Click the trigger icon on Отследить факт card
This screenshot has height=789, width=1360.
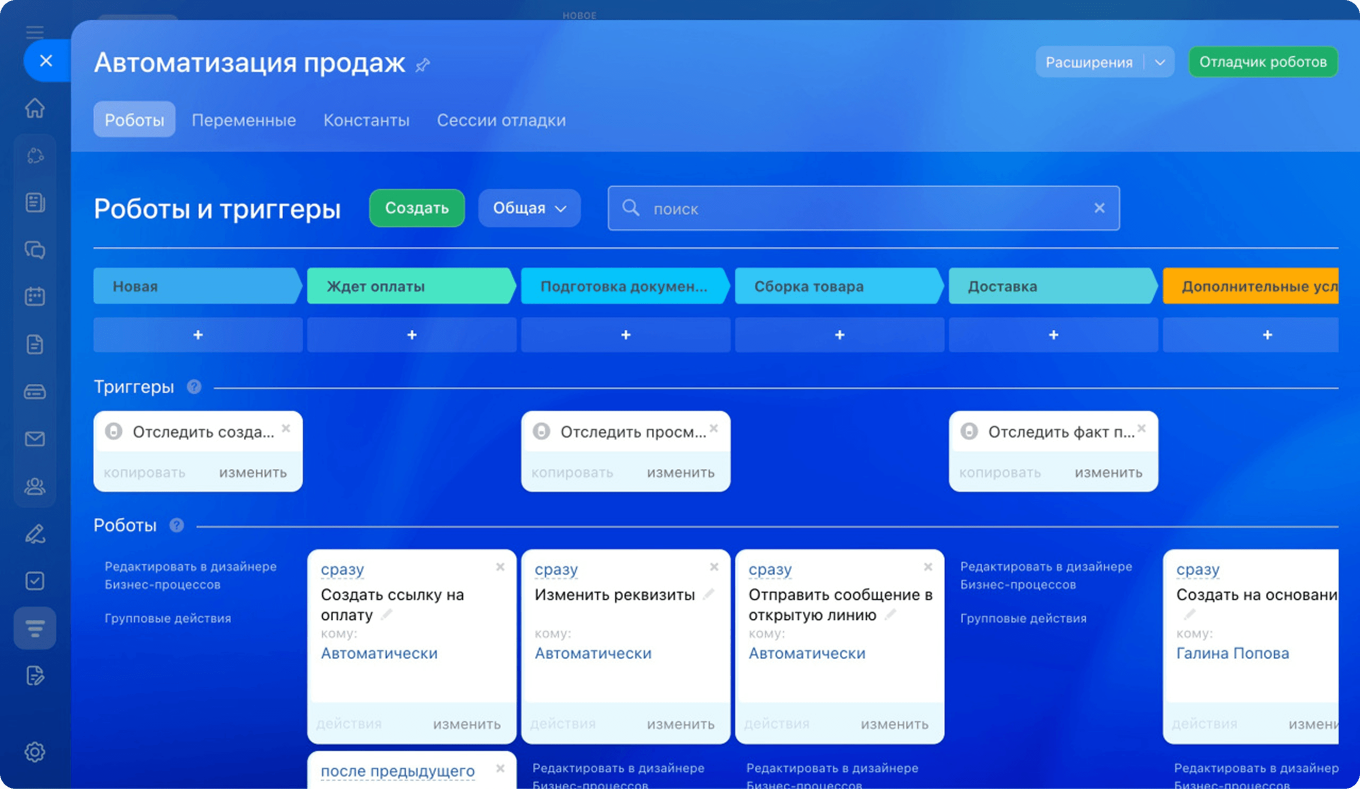pyautogui.click(x=968, y=431)
